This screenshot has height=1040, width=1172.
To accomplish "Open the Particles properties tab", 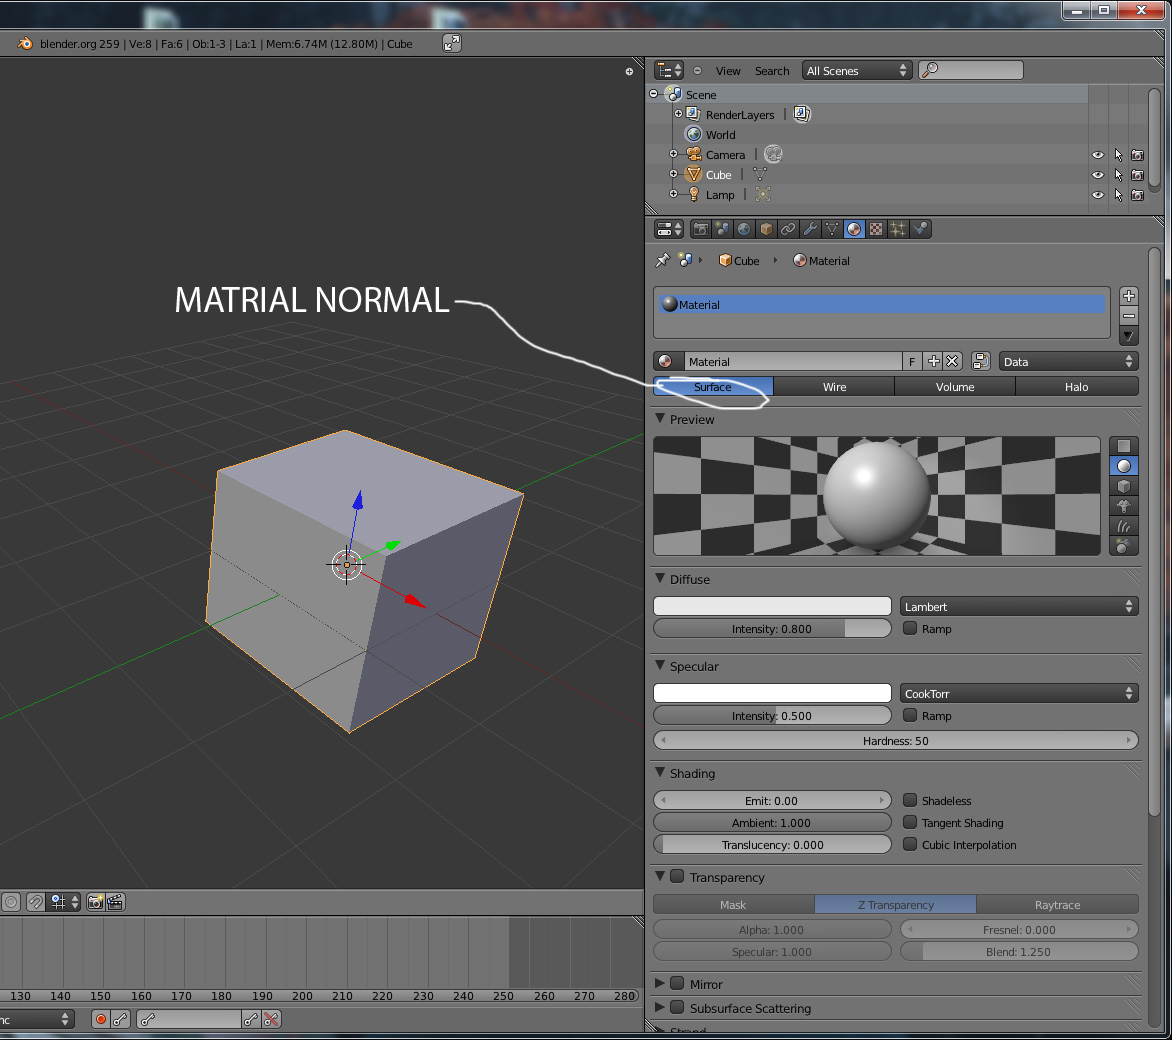I will [898, 229].
